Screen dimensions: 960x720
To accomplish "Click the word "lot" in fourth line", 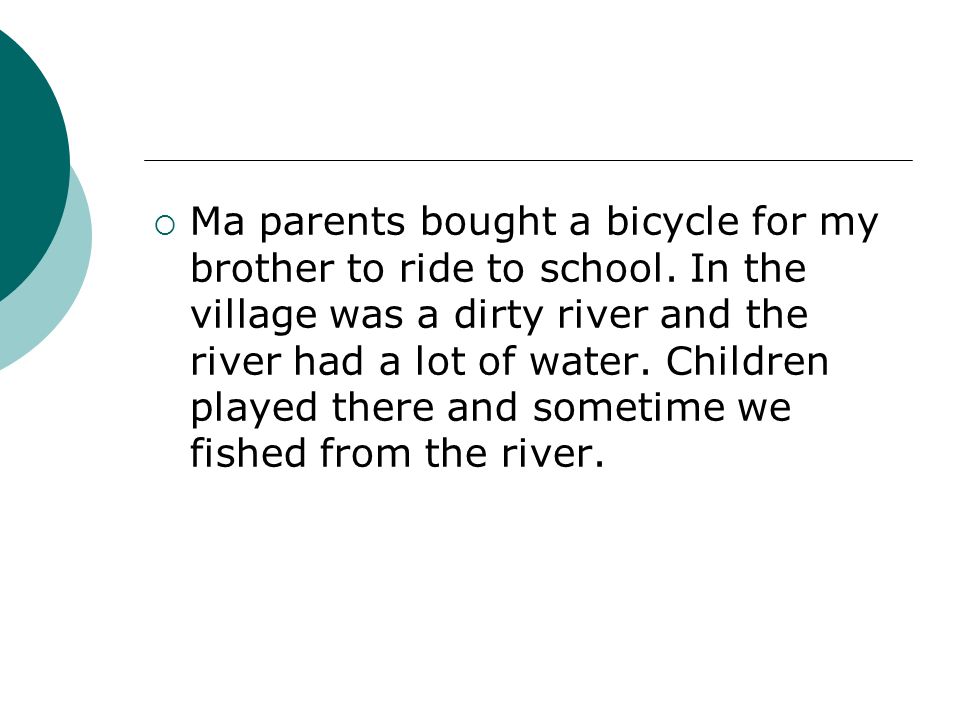I will click(440, 360).
